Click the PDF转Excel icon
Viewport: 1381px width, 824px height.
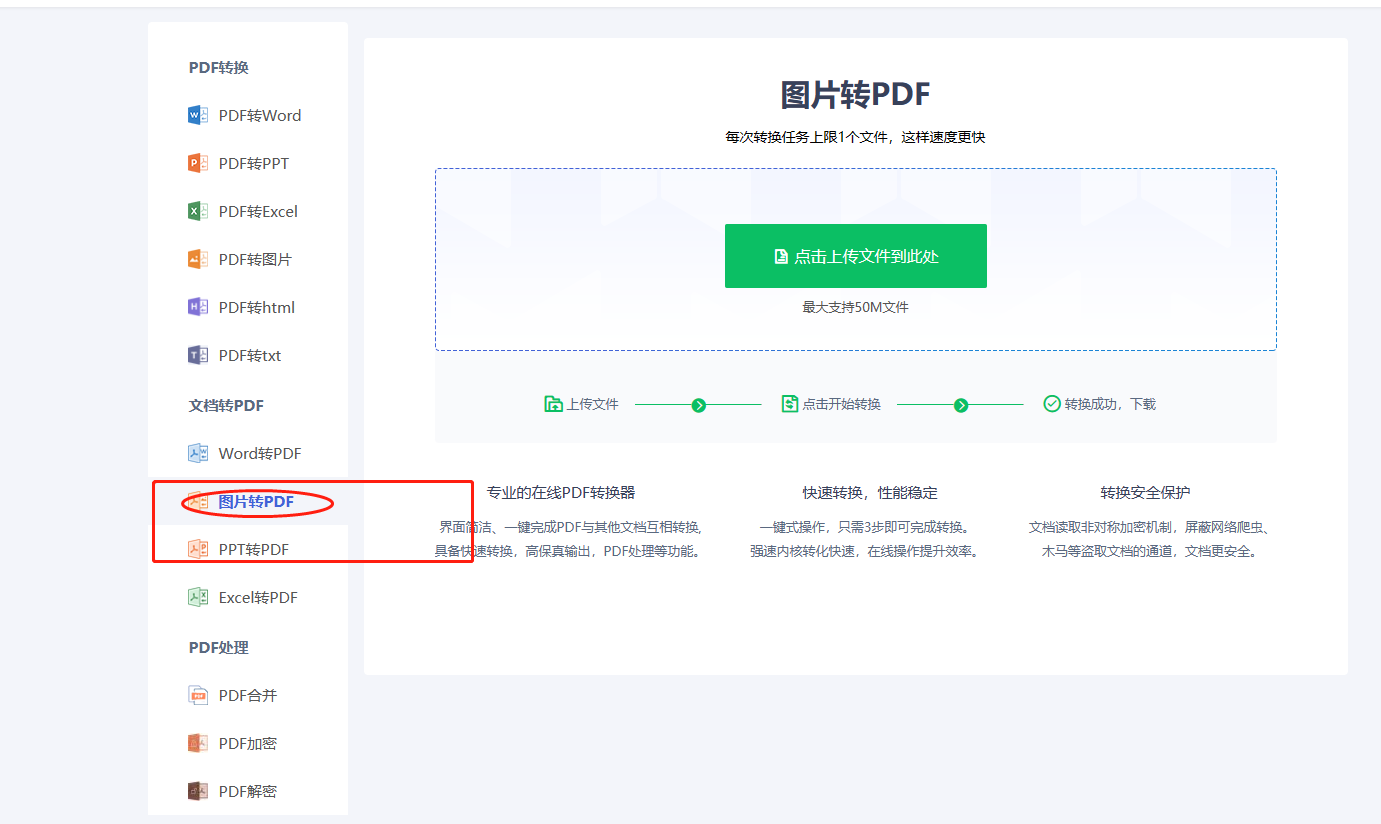[x=198, y=211]
